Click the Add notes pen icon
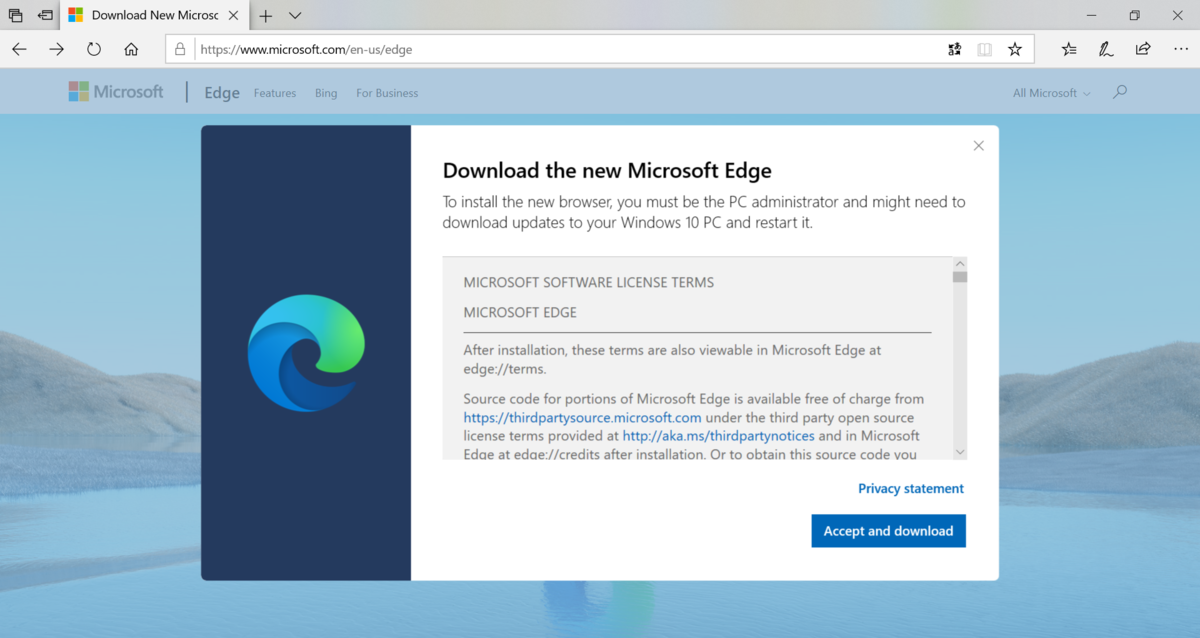Image resolution: width=1200 pixels, height=638 pixels. [1106, 49]
